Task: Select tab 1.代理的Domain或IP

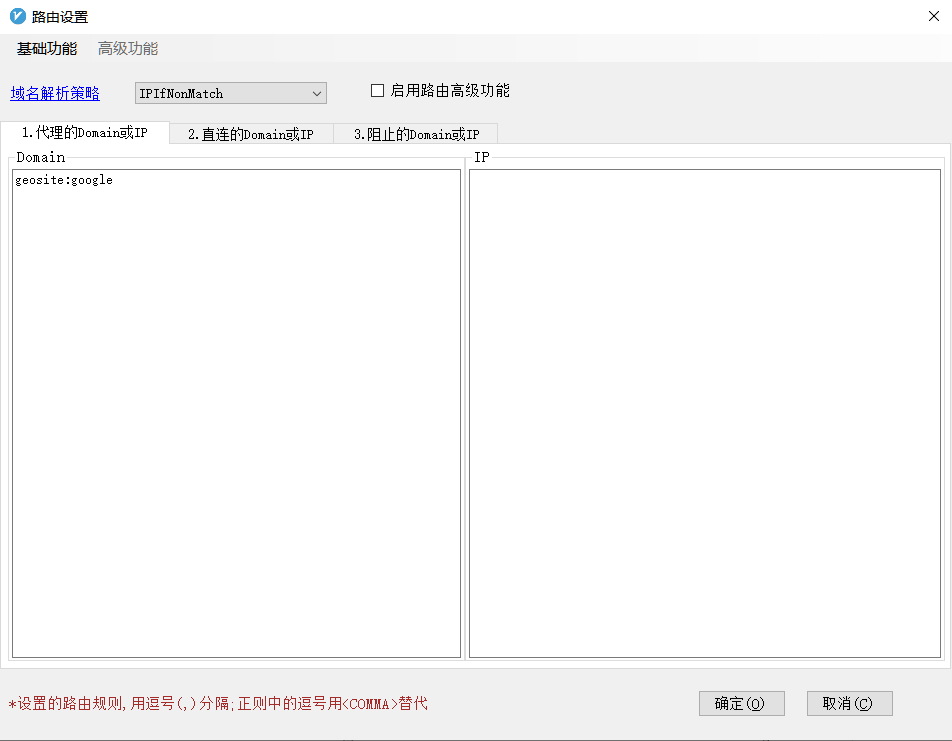Action: 85,132
